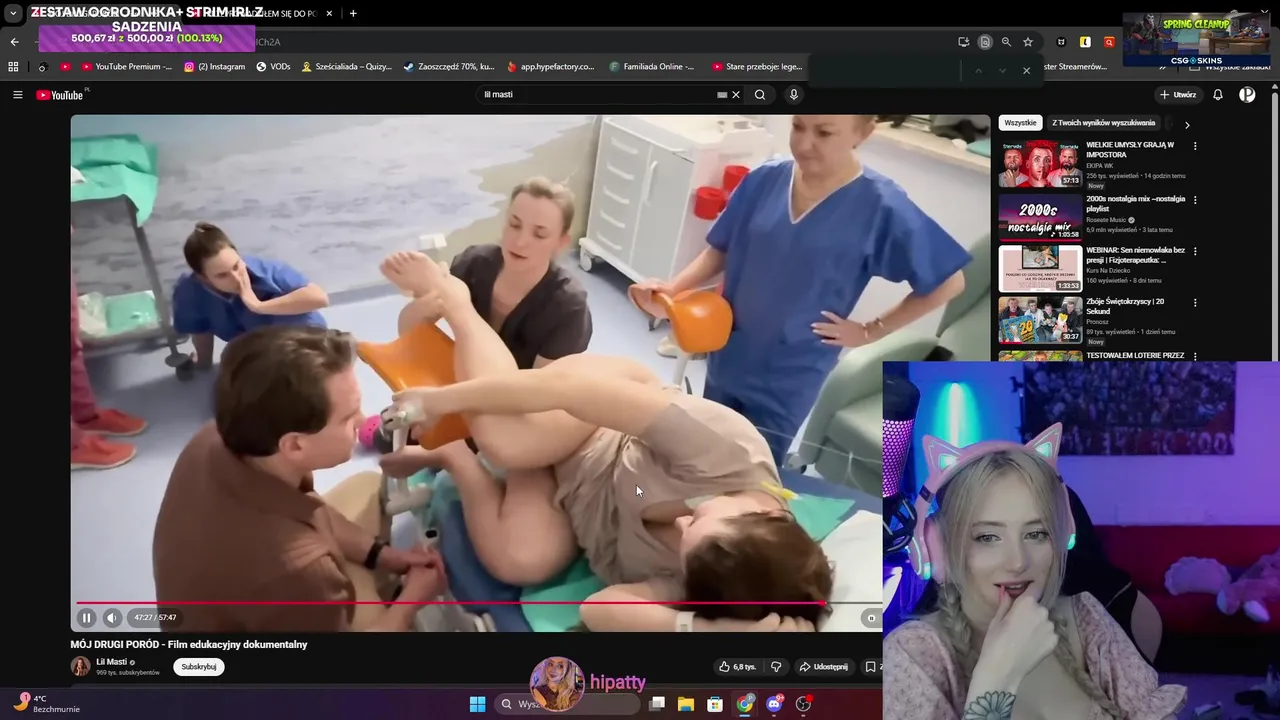The image size is (1280, 720).
Task: Open Task View on the taskbar
Action: 657,704
